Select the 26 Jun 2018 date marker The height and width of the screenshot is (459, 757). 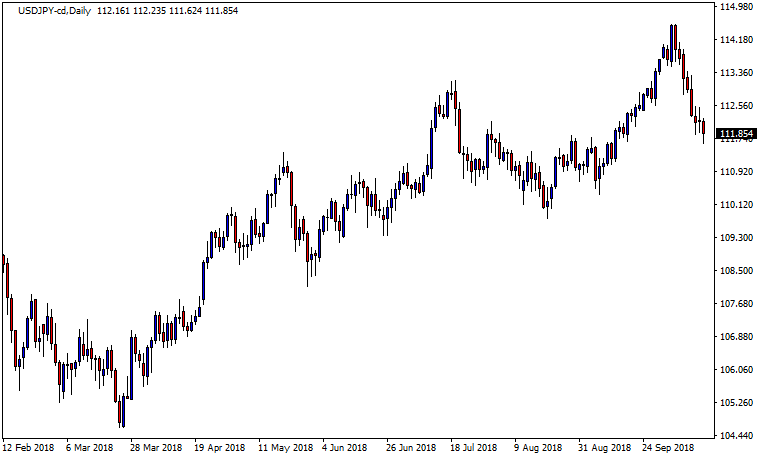click(412, 448)
